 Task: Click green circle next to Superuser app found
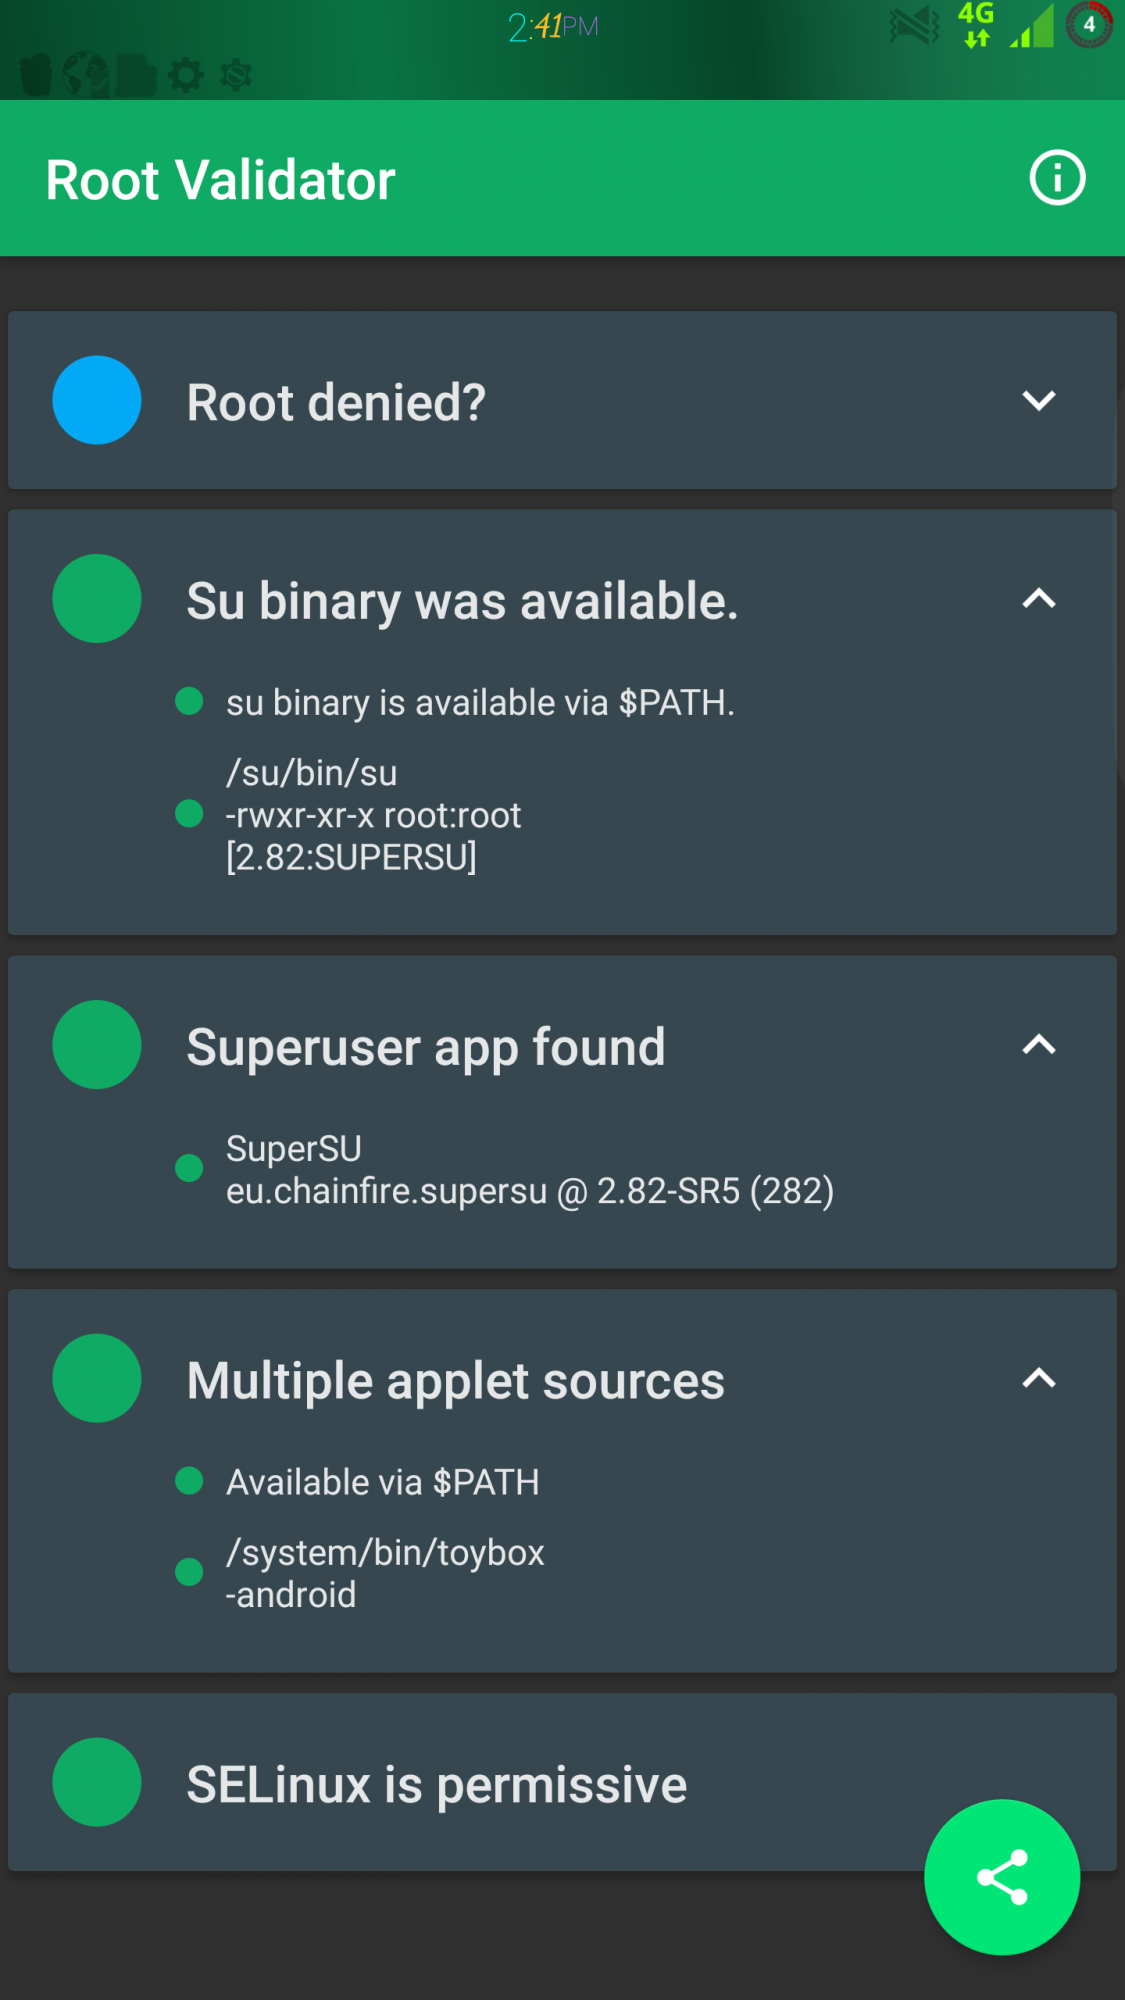(97, 1045)
